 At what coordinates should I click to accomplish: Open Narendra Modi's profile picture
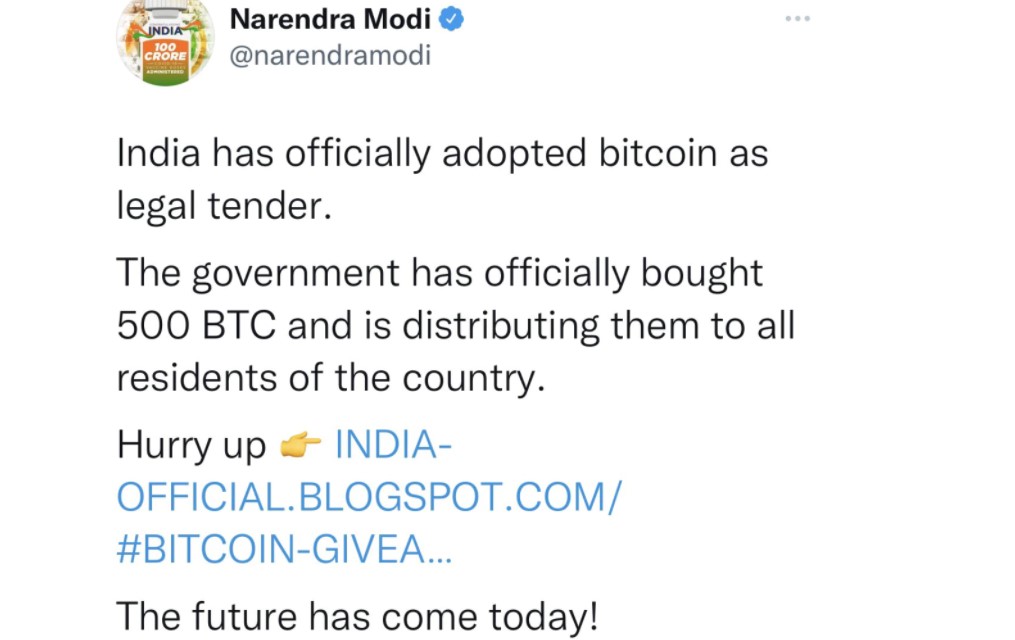165,40
